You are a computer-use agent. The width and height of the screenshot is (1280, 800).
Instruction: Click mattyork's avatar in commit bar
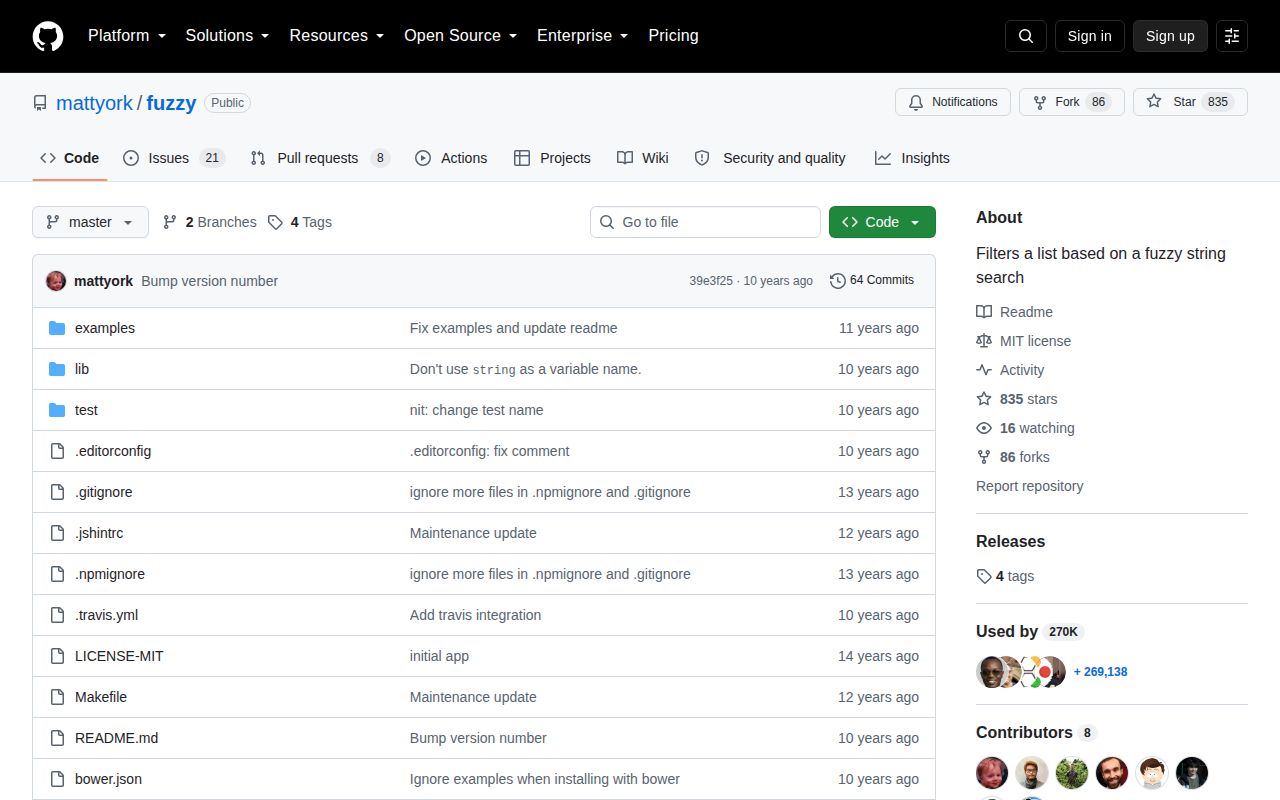(x=56, y=281)
